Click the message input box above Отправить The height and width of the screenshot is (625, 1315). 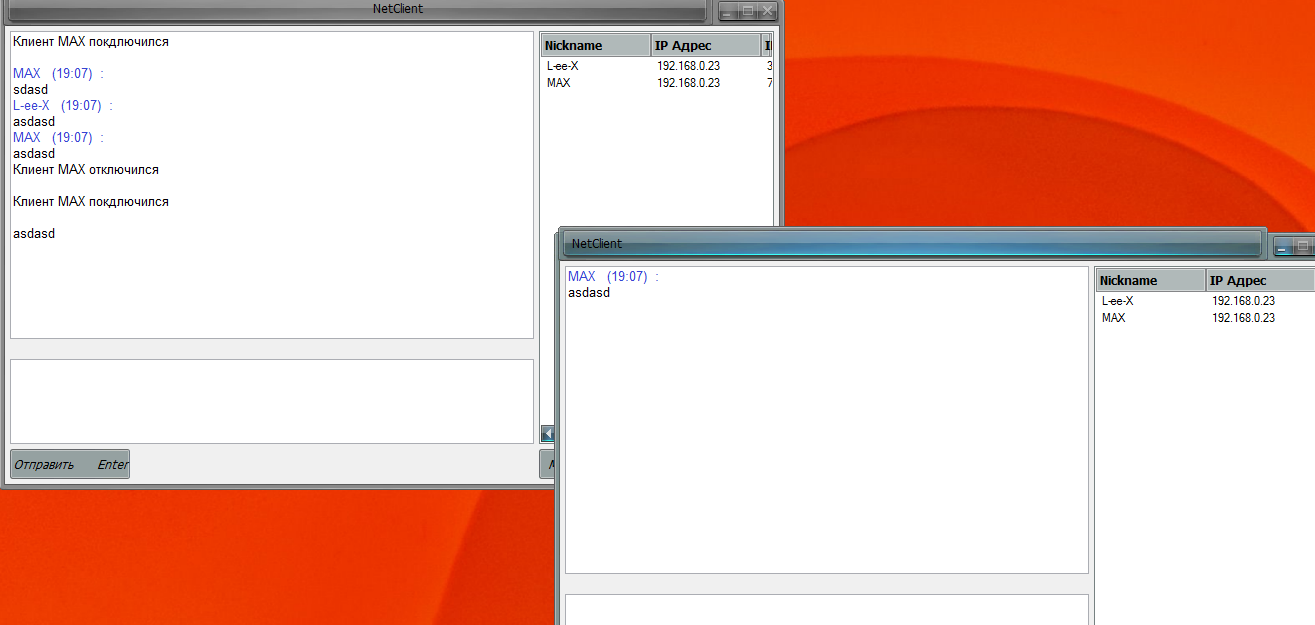271,401
